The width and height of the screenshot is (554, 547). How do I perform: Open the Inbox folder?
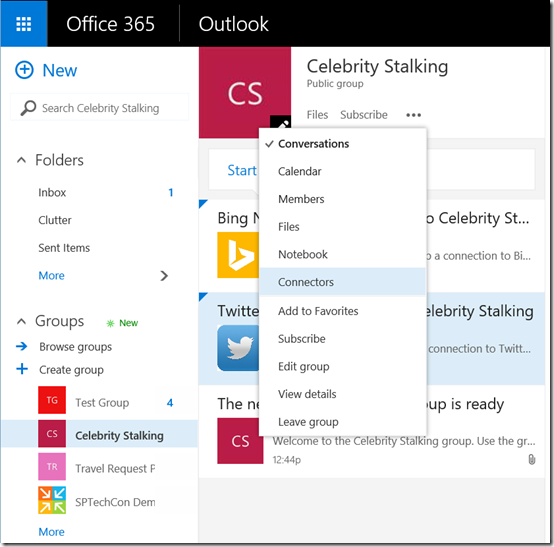tap(52, 192)
